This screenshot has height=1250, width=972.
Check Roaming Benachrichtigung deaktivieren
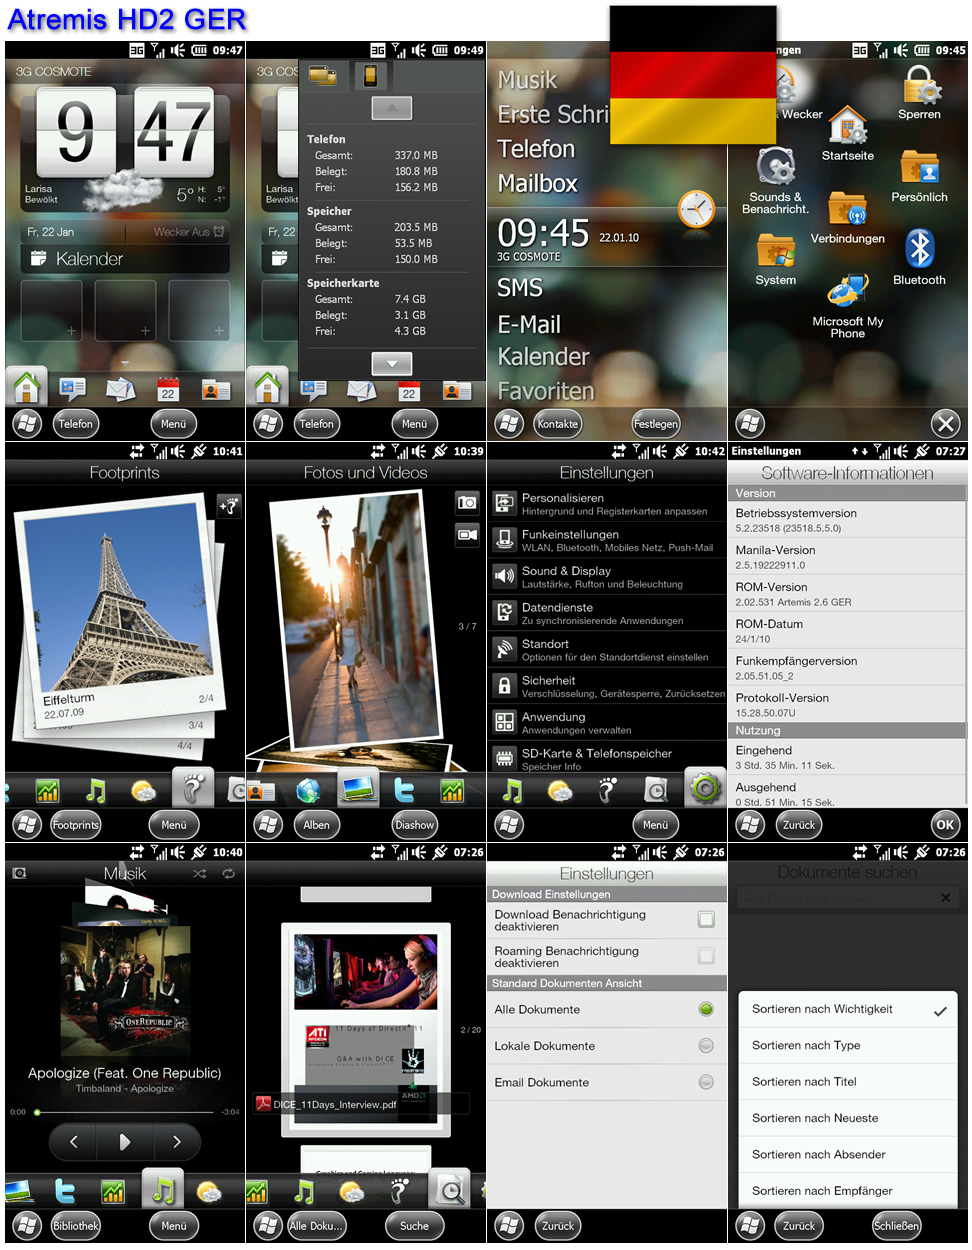pyautogui.click(x=706, y=956)
